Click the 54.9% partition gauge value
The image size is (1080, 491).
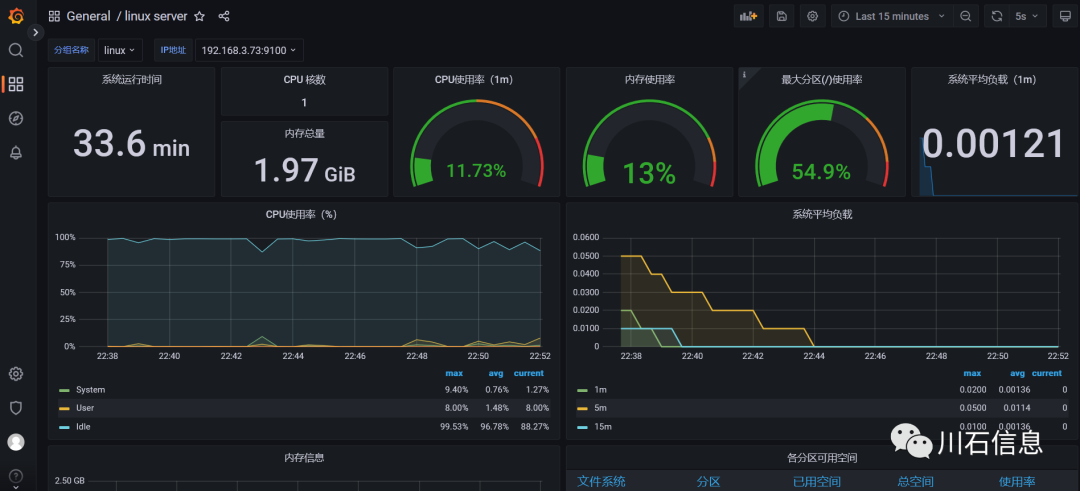tap(821, 171)
